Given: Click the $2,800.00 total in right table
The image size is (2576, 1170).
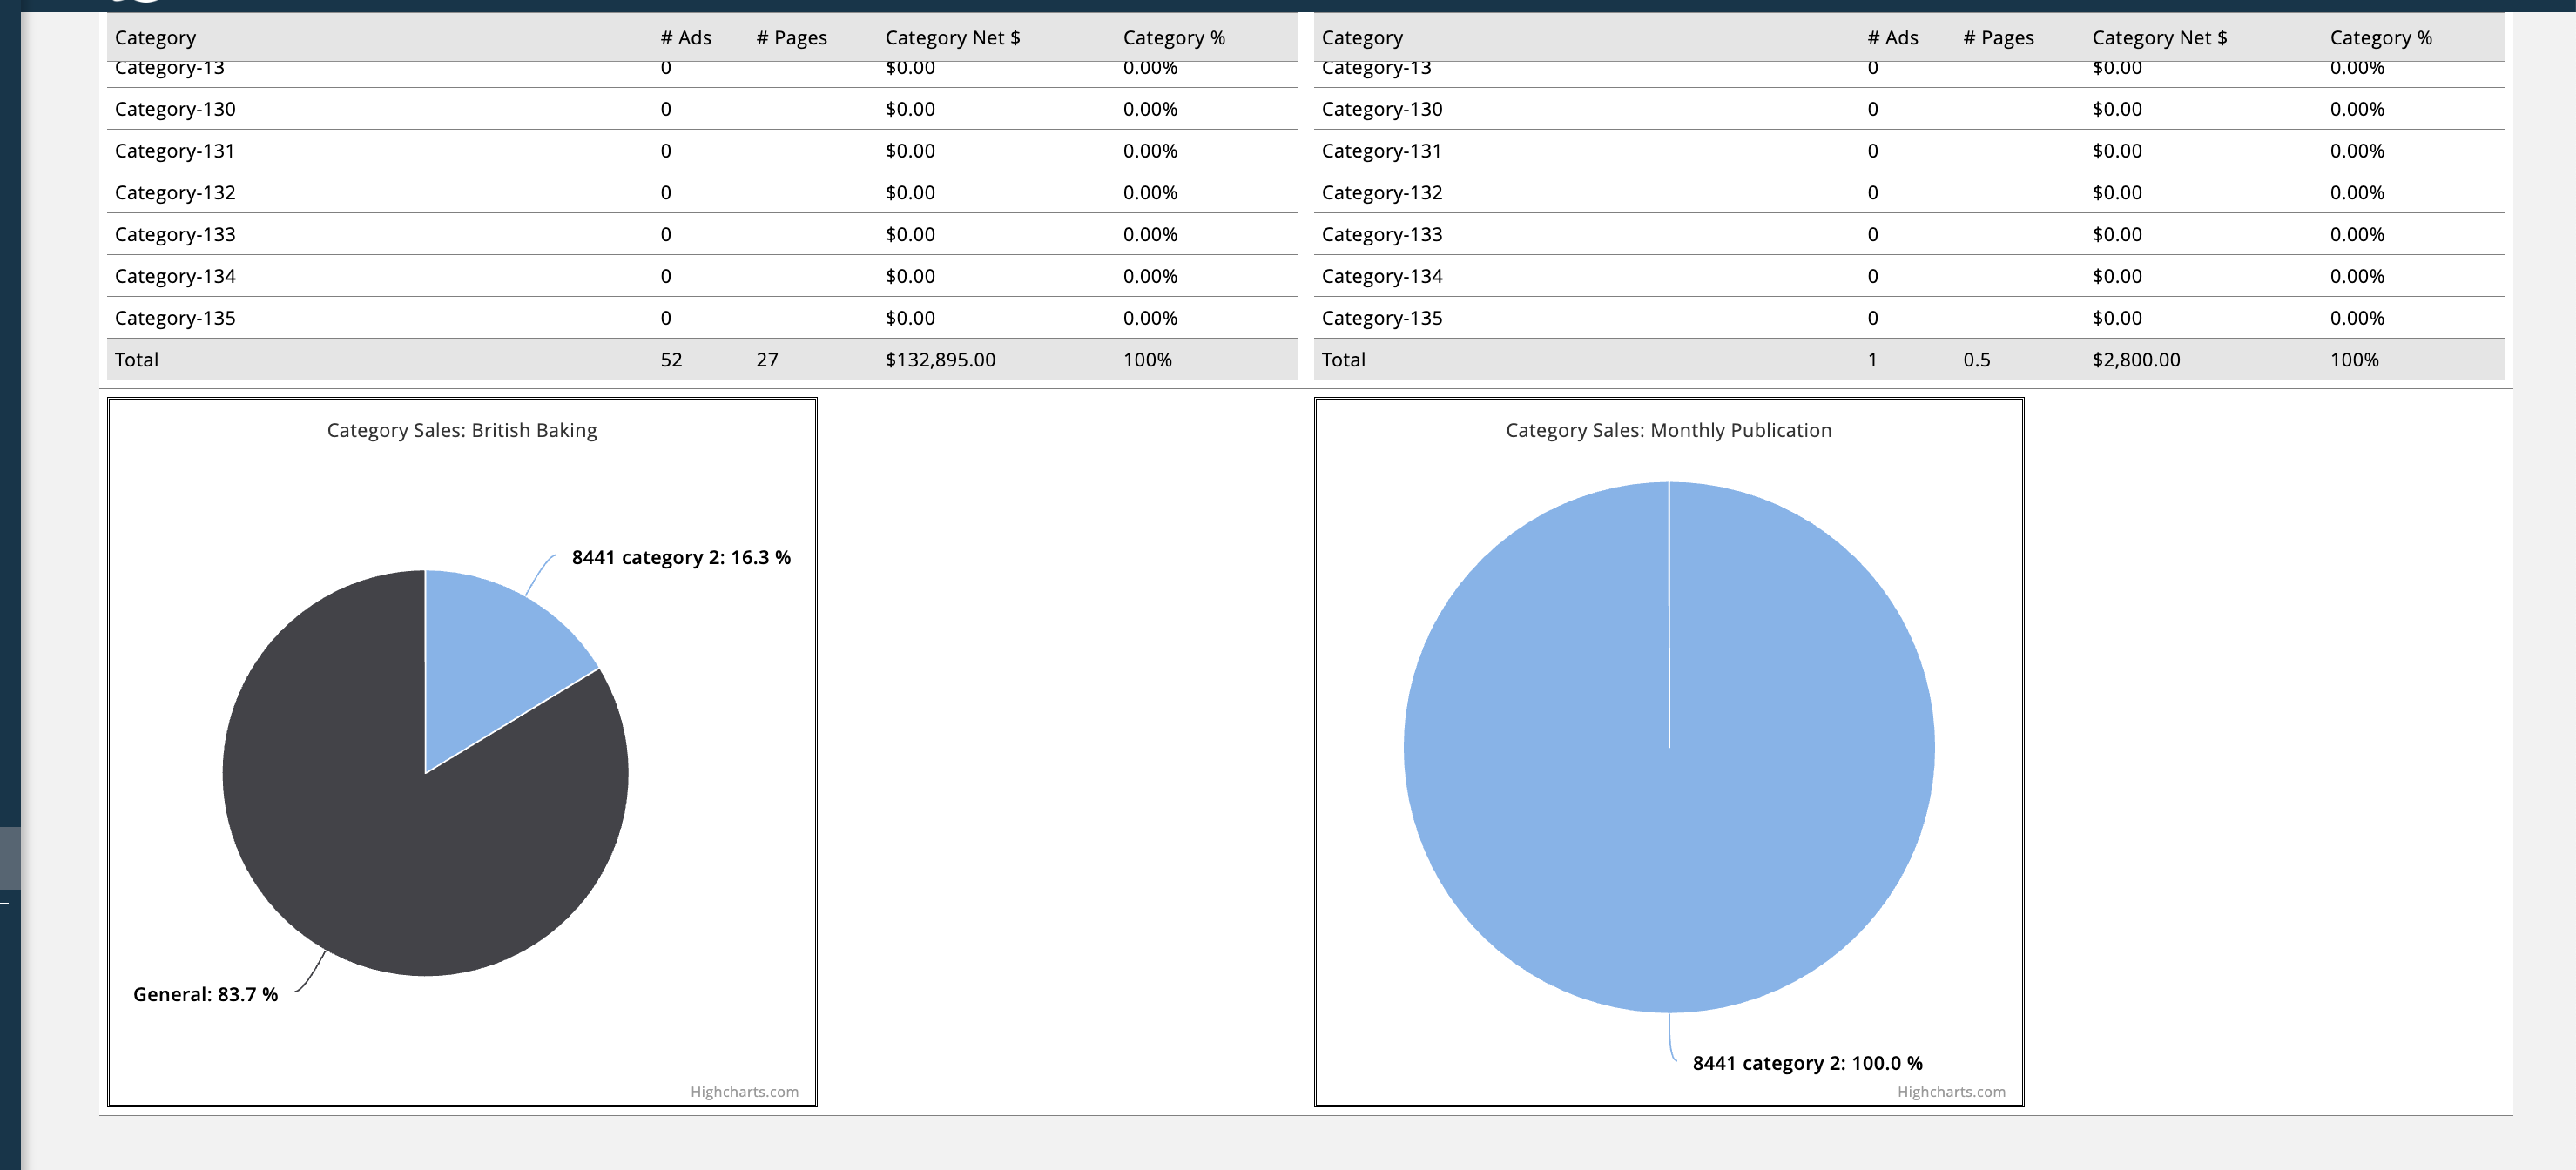Looking at the screenshot, I should [x=2136, y=360].
